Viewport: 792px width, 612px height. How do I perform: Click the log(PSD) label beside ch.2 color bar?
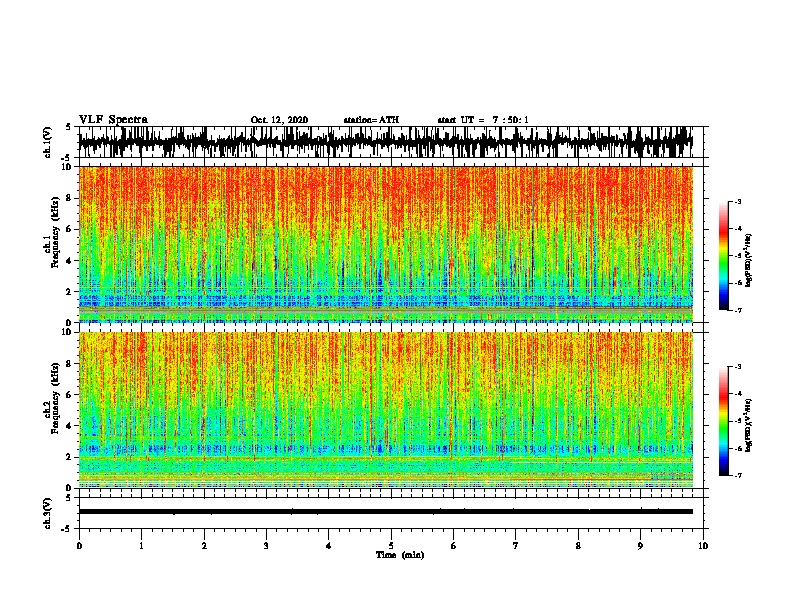749,426
